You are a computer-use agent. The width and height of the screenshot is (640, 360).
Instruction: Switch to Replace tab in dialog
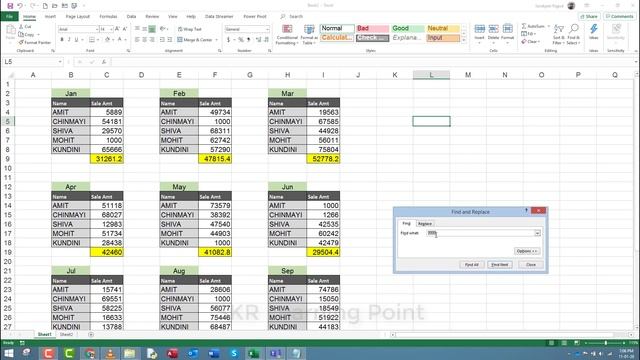[x=424, y=224]
